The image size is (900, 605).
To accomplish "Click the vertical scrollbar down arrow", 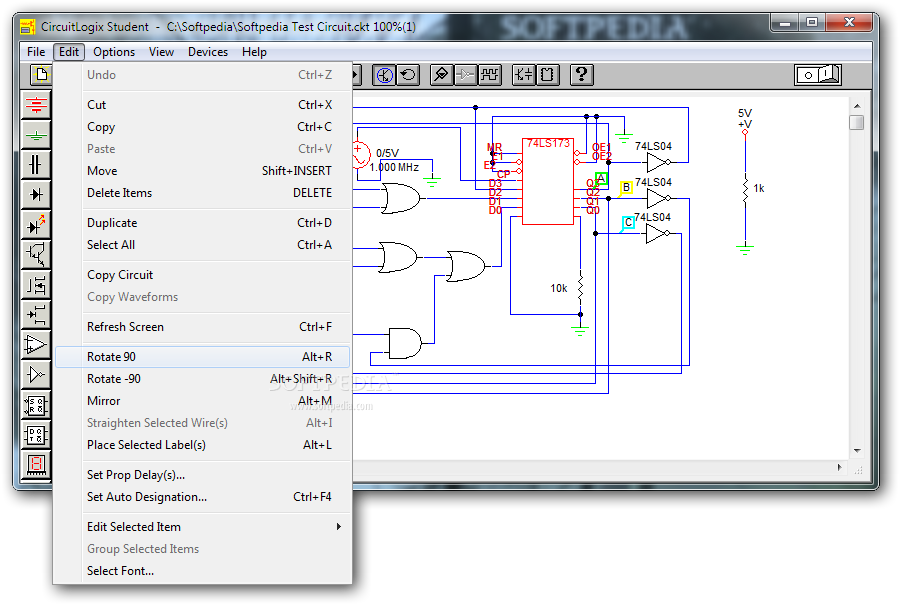I will click(856, 451).
